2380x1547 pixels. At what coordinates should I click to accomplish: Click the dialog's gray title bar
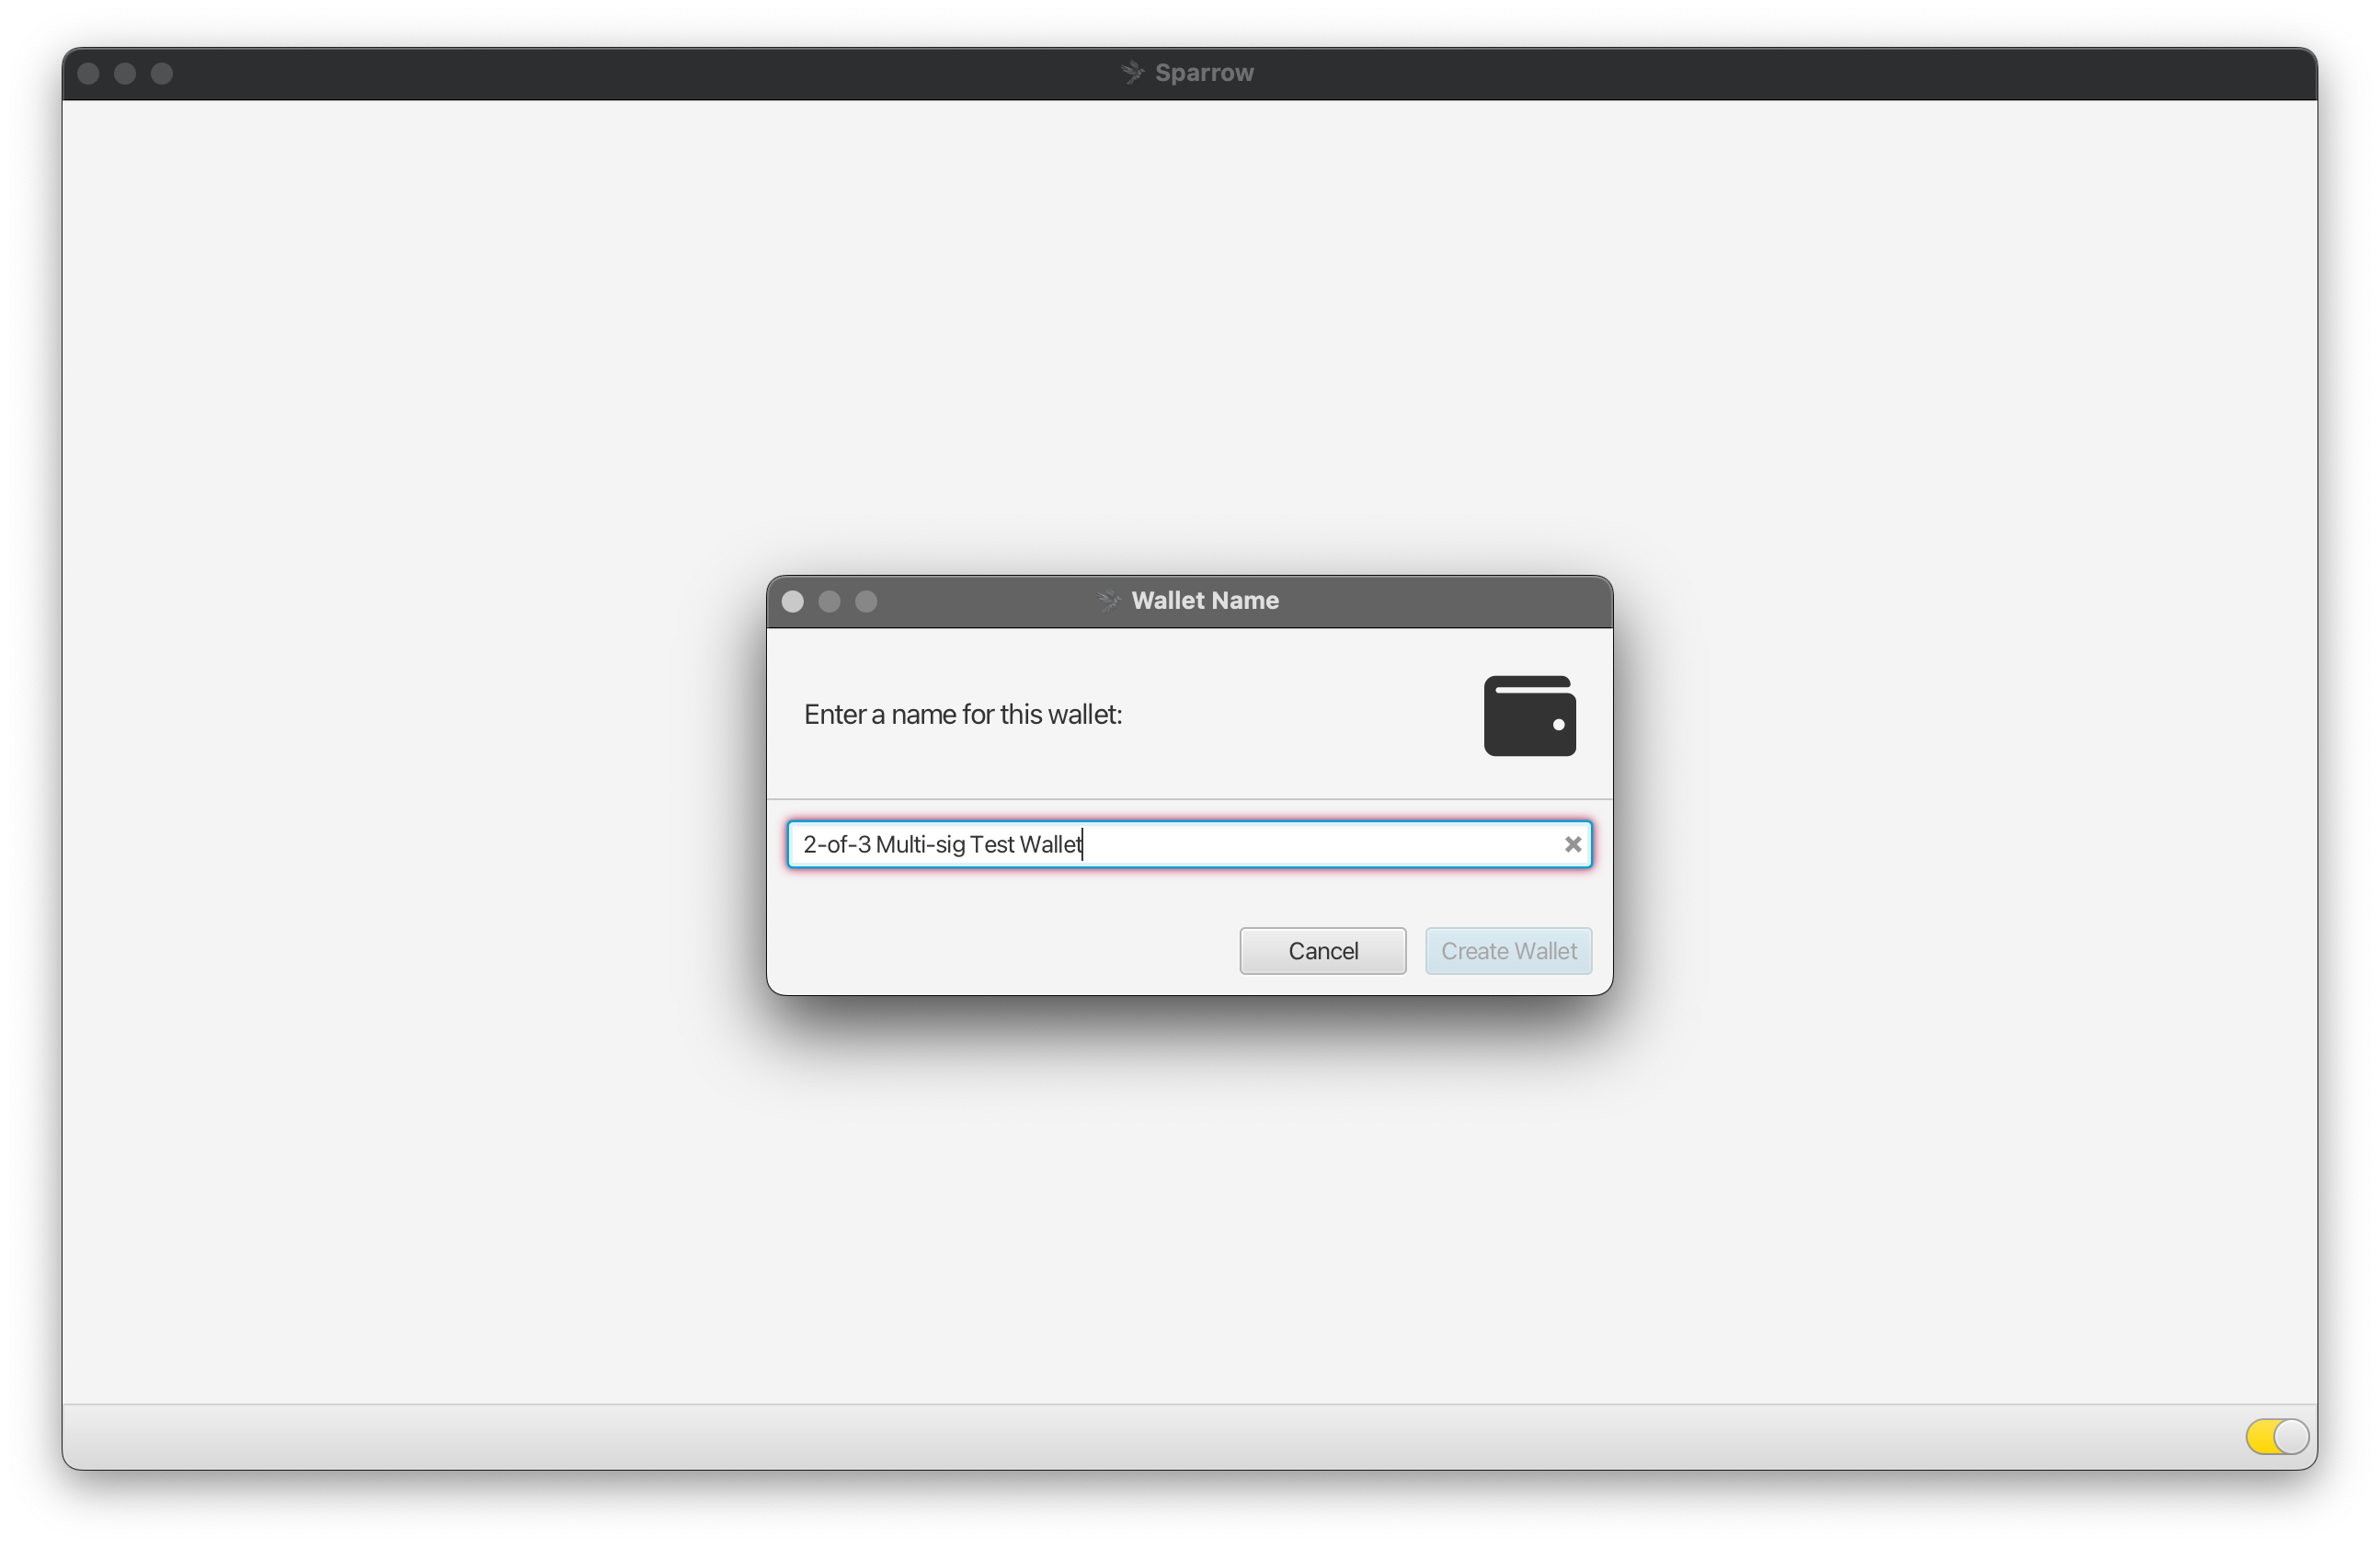[x=1450, y=601]
